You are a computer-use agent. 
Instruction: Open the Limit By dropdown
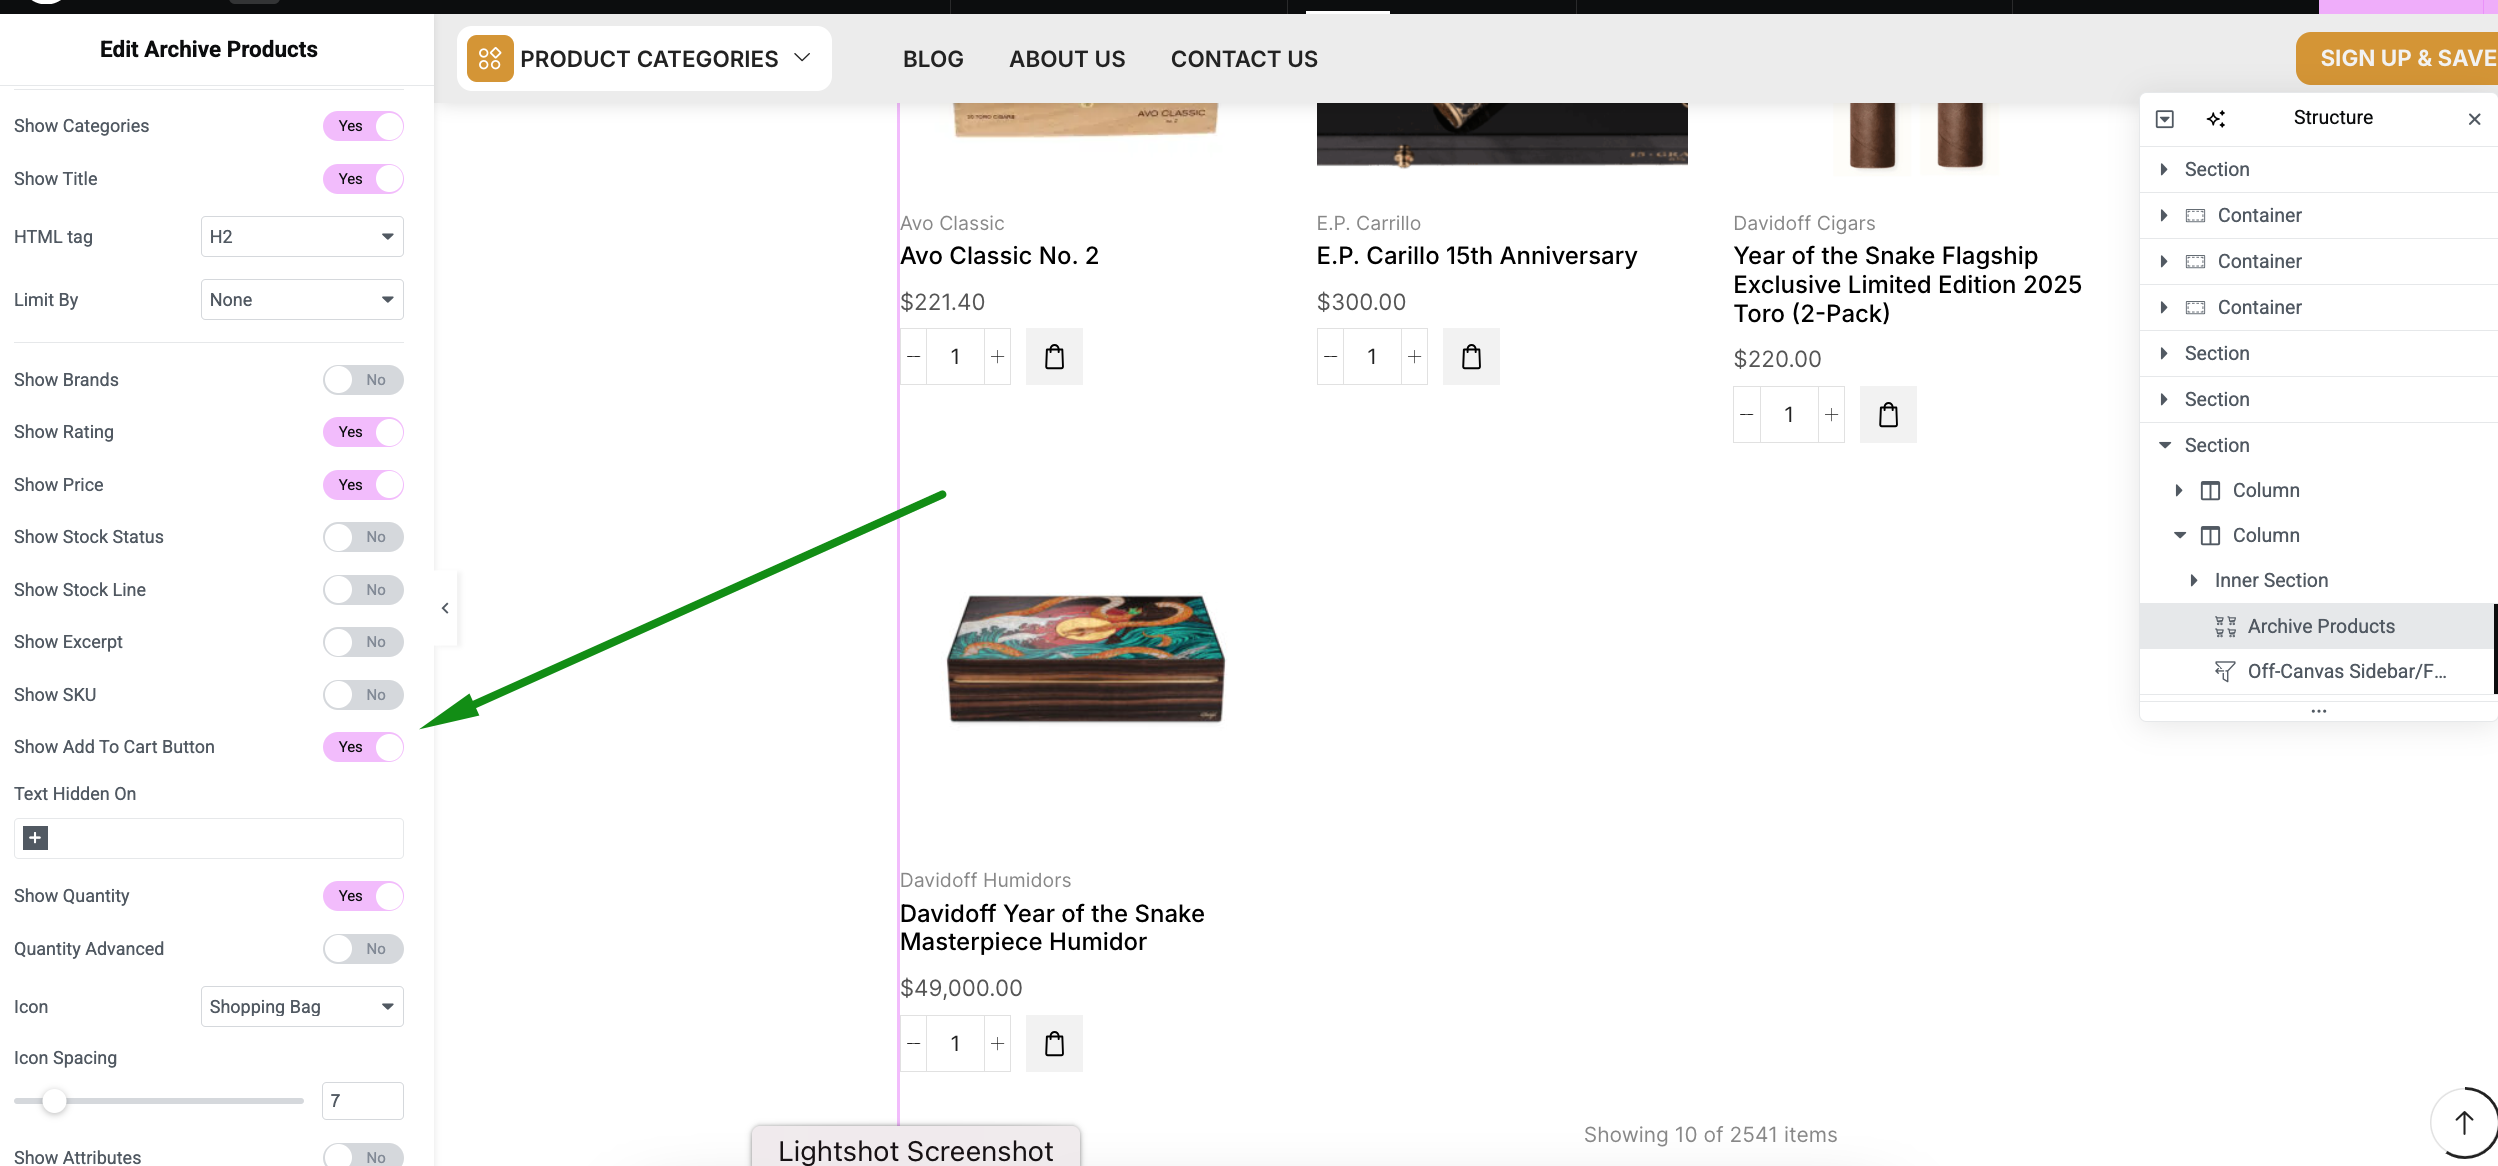tap(302, 300)
